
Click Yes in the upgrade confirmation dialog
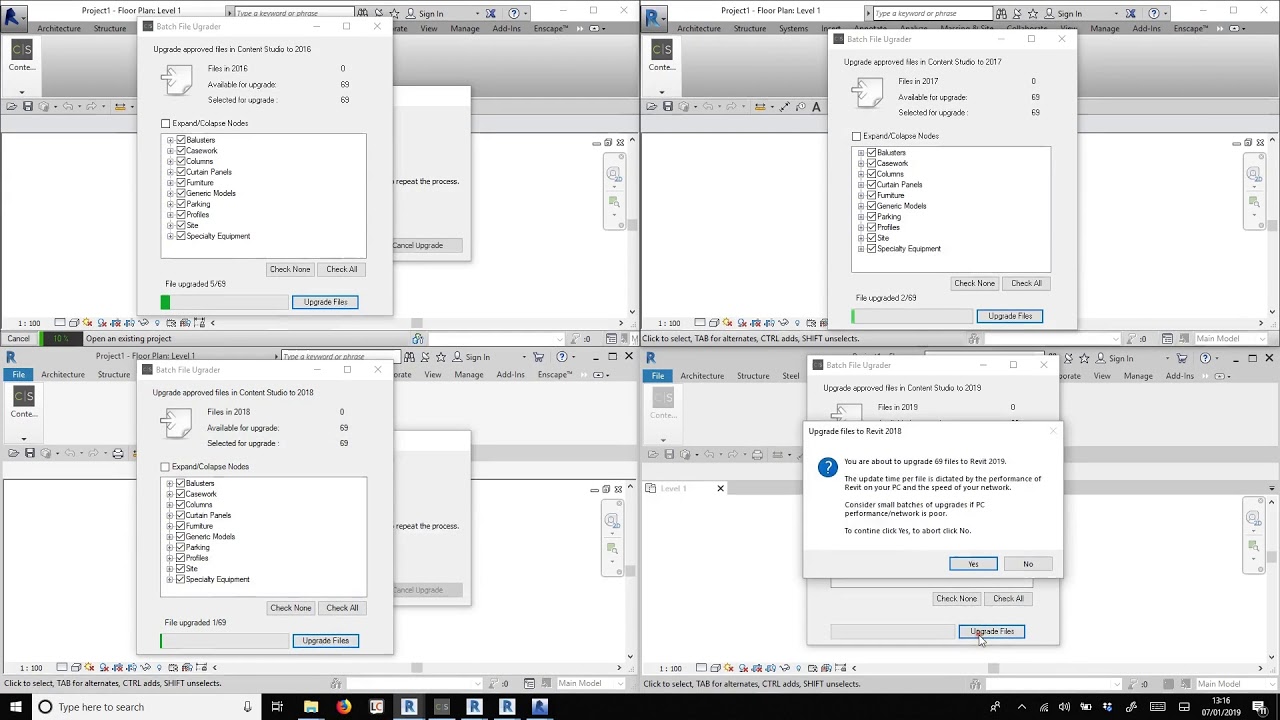click(973, 564)
